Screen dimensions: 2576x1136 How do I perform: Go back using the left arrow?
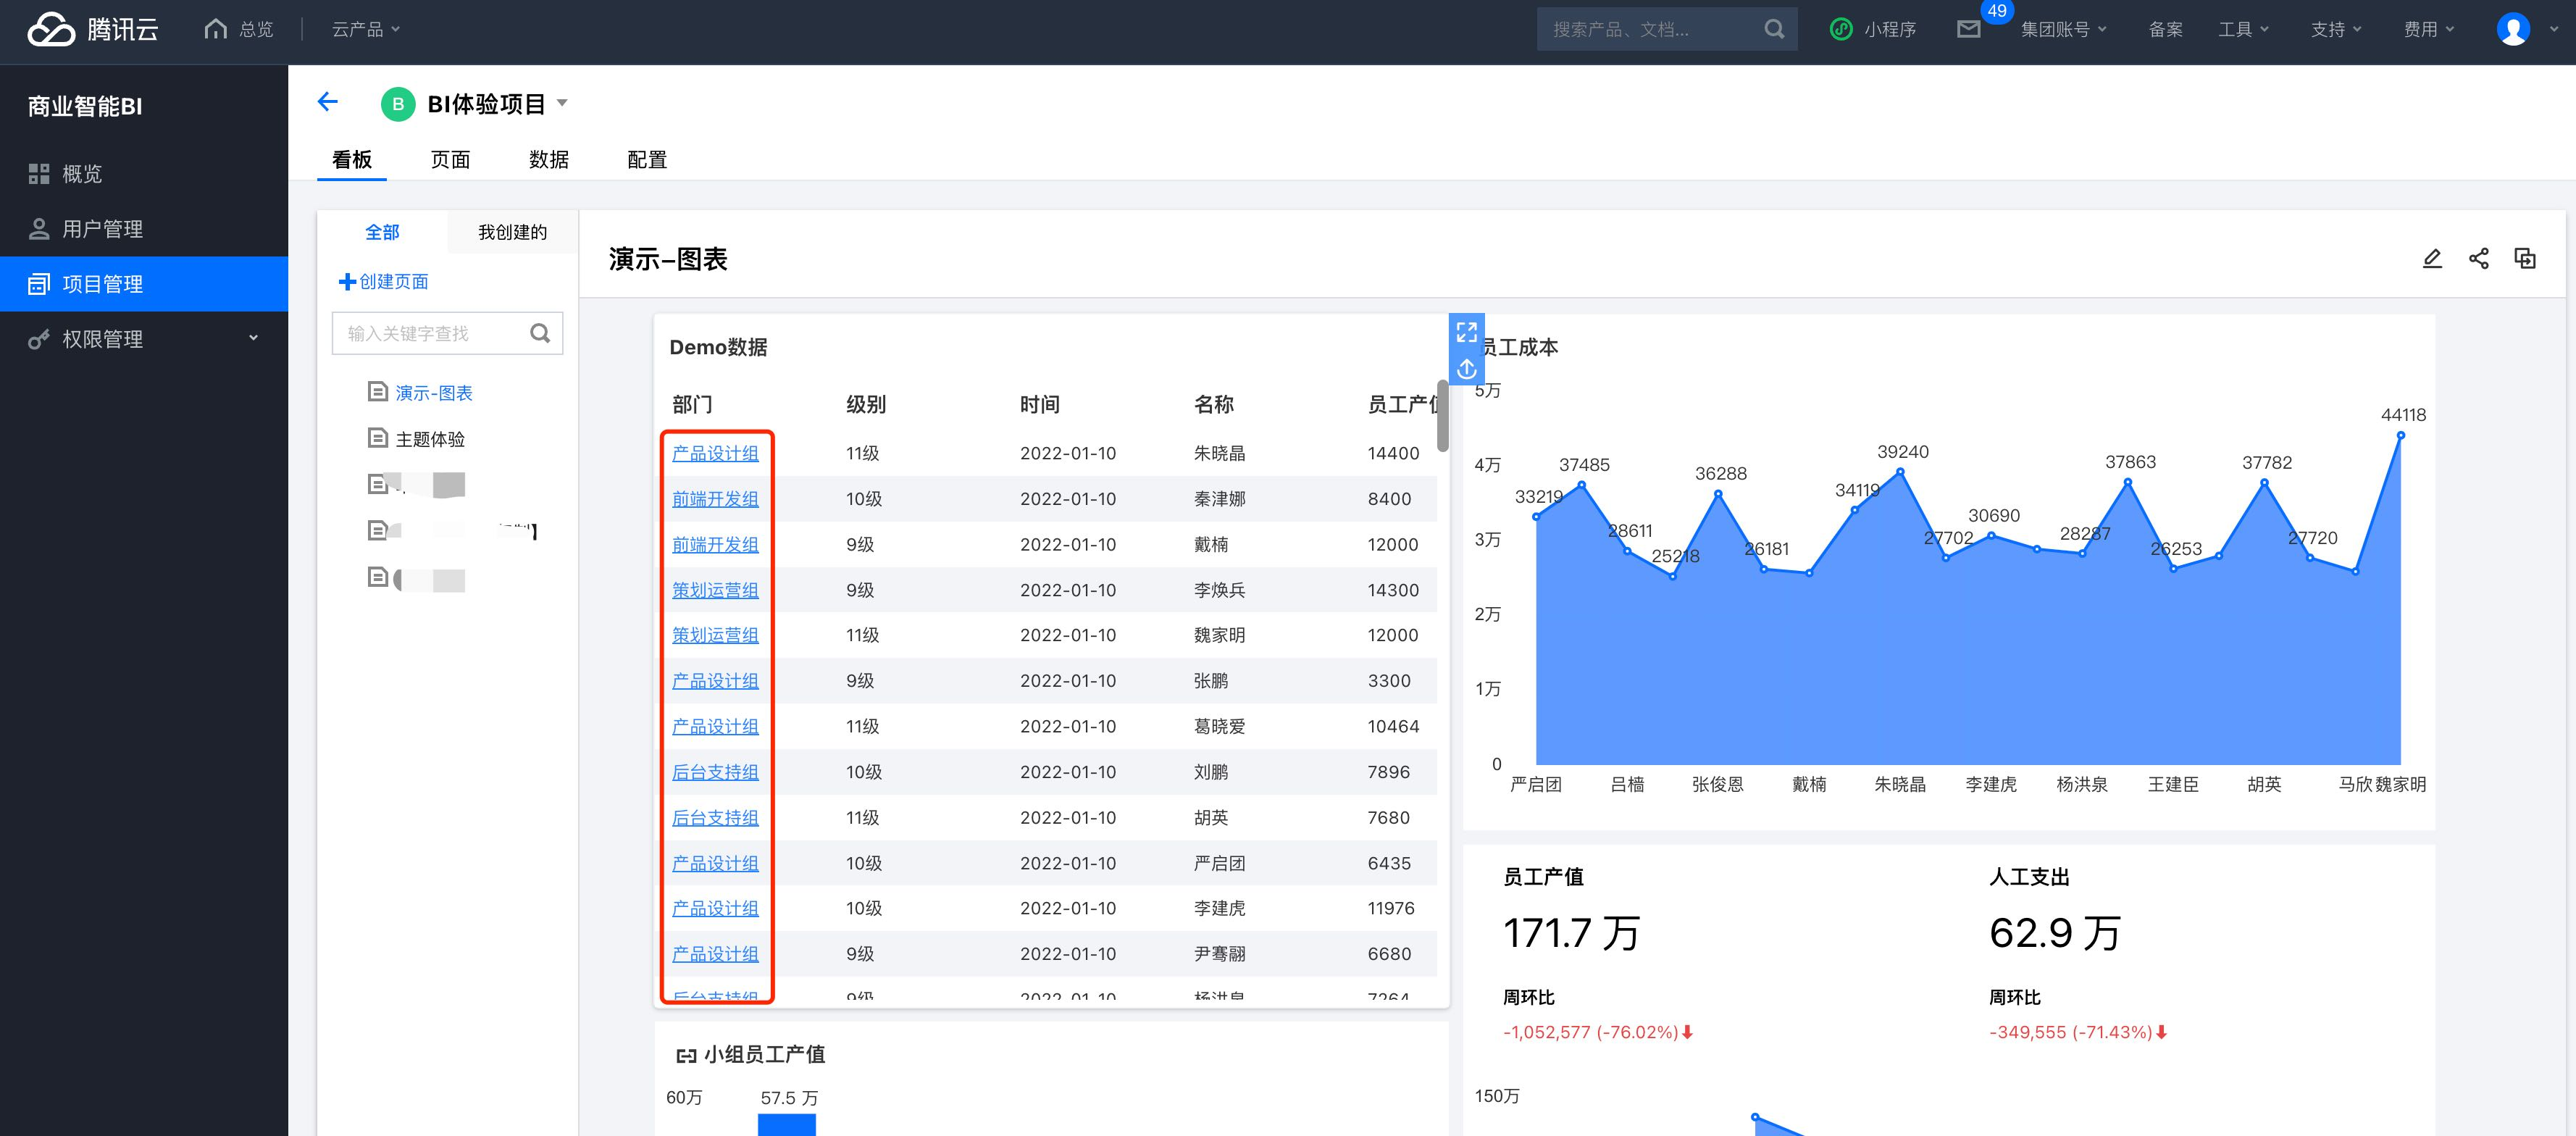327,102
